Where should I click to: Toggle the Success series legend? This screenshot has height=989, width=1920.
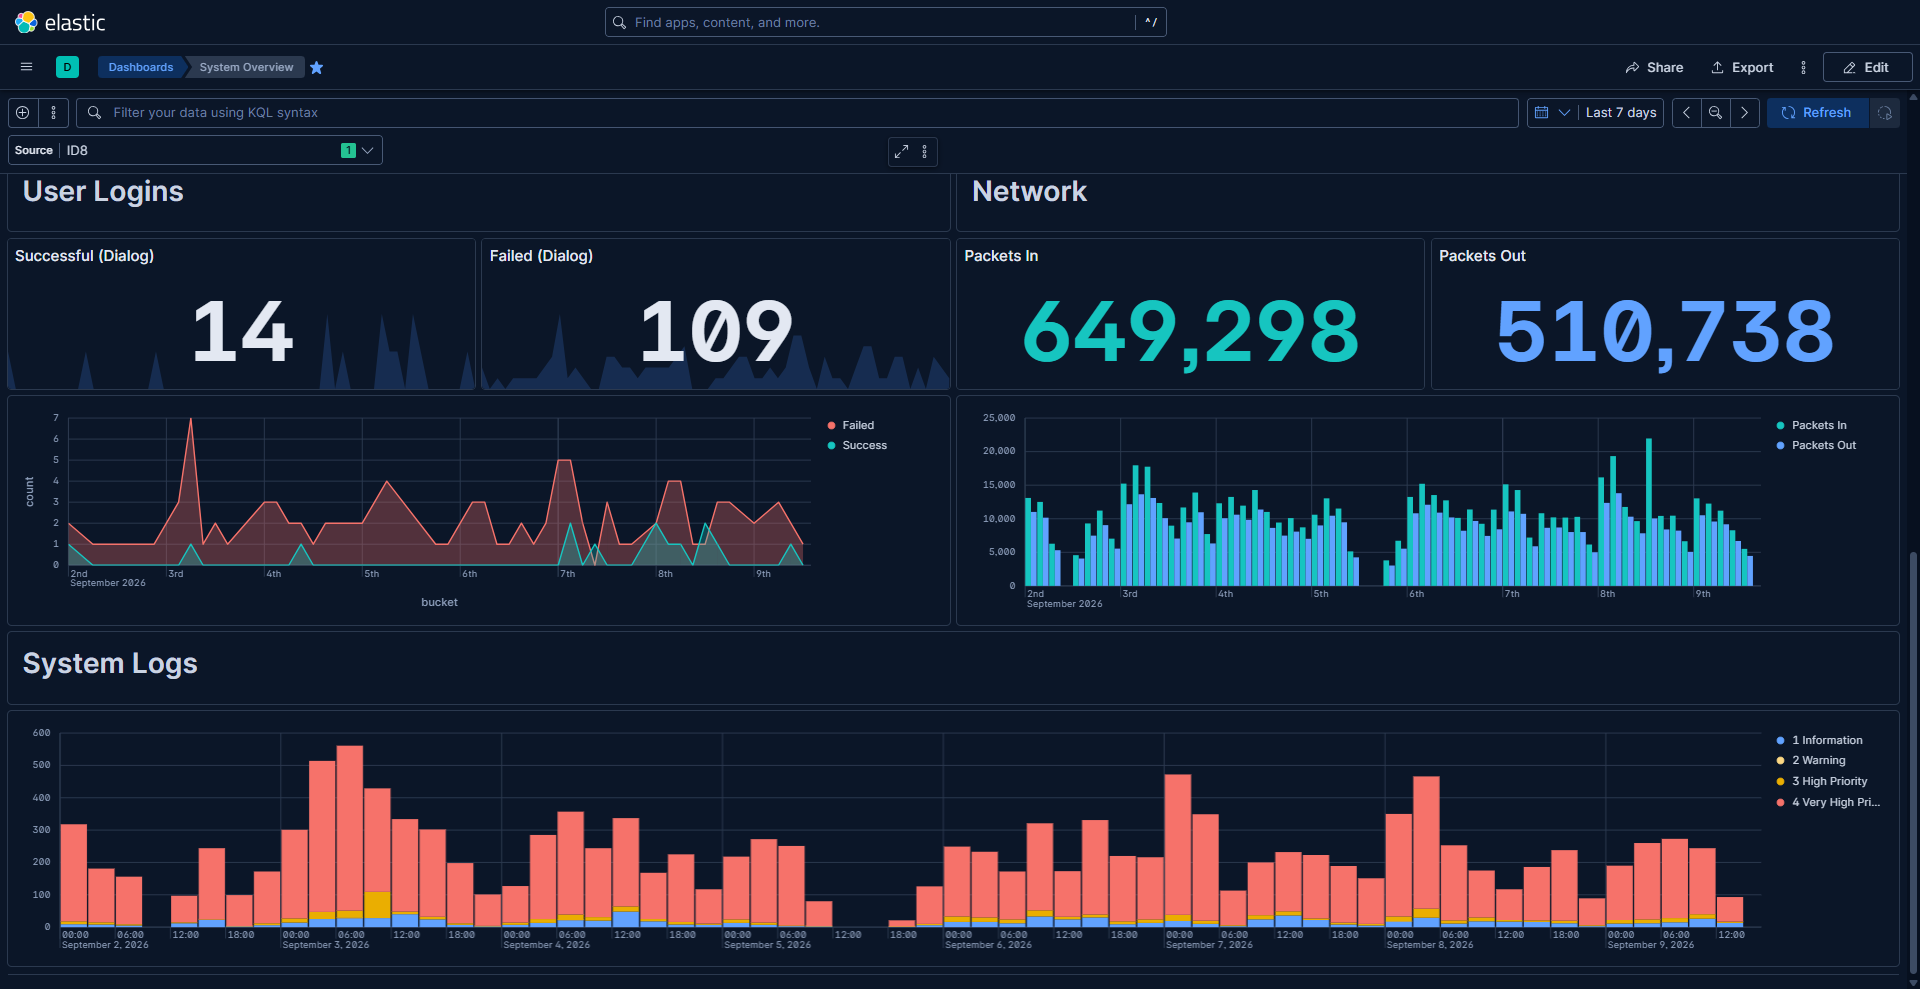point(864,445)
